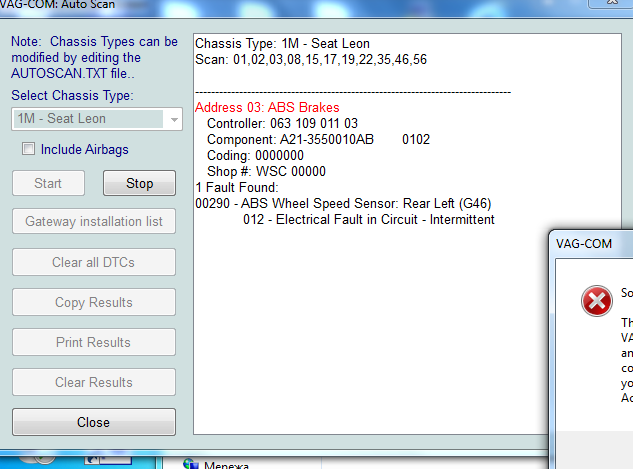Image resolution: width=633 pixels, height=469 pixels.
Task: Click 'Controller: 063 109 011 03' line
Action: pos(282,124)
